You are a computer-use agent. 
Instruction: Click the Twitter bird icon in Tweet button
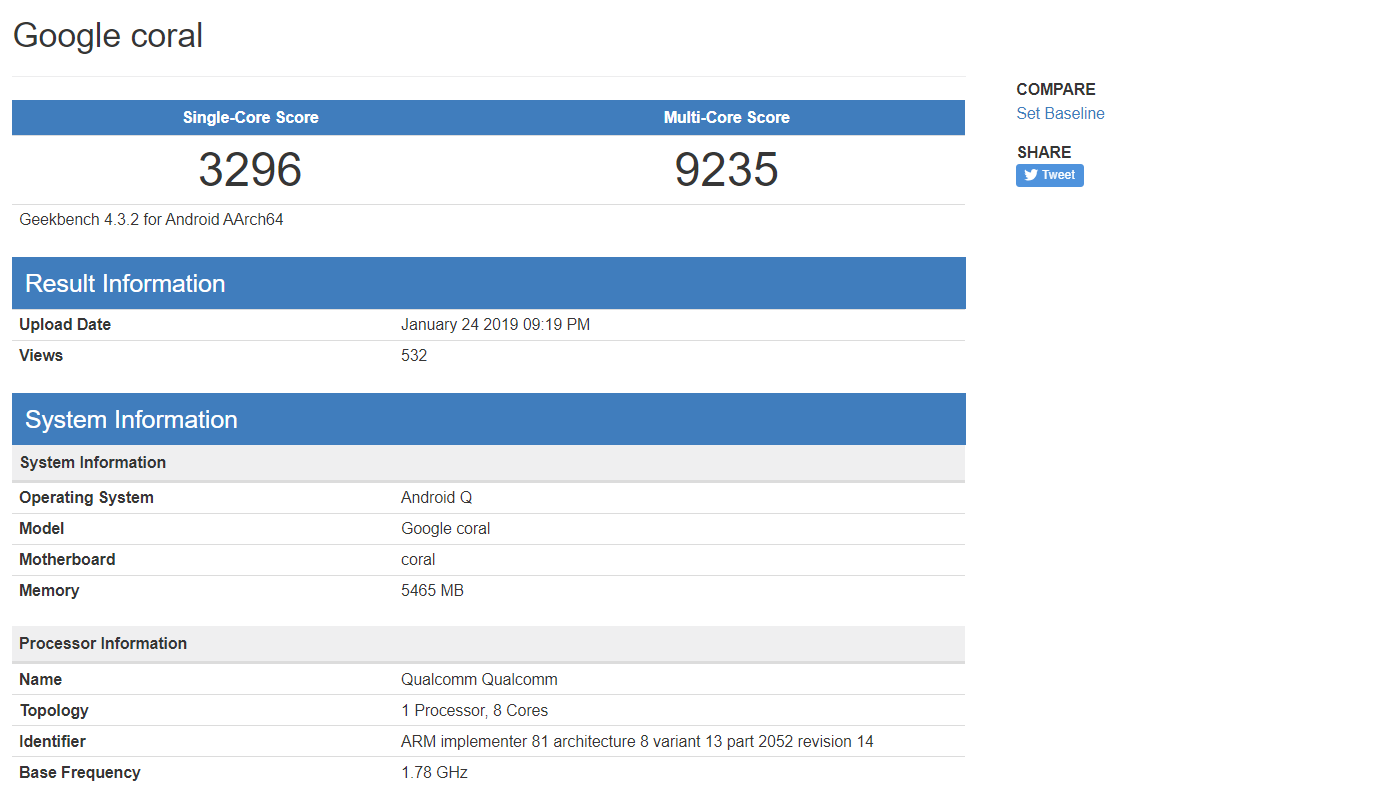pos(1030,175)
